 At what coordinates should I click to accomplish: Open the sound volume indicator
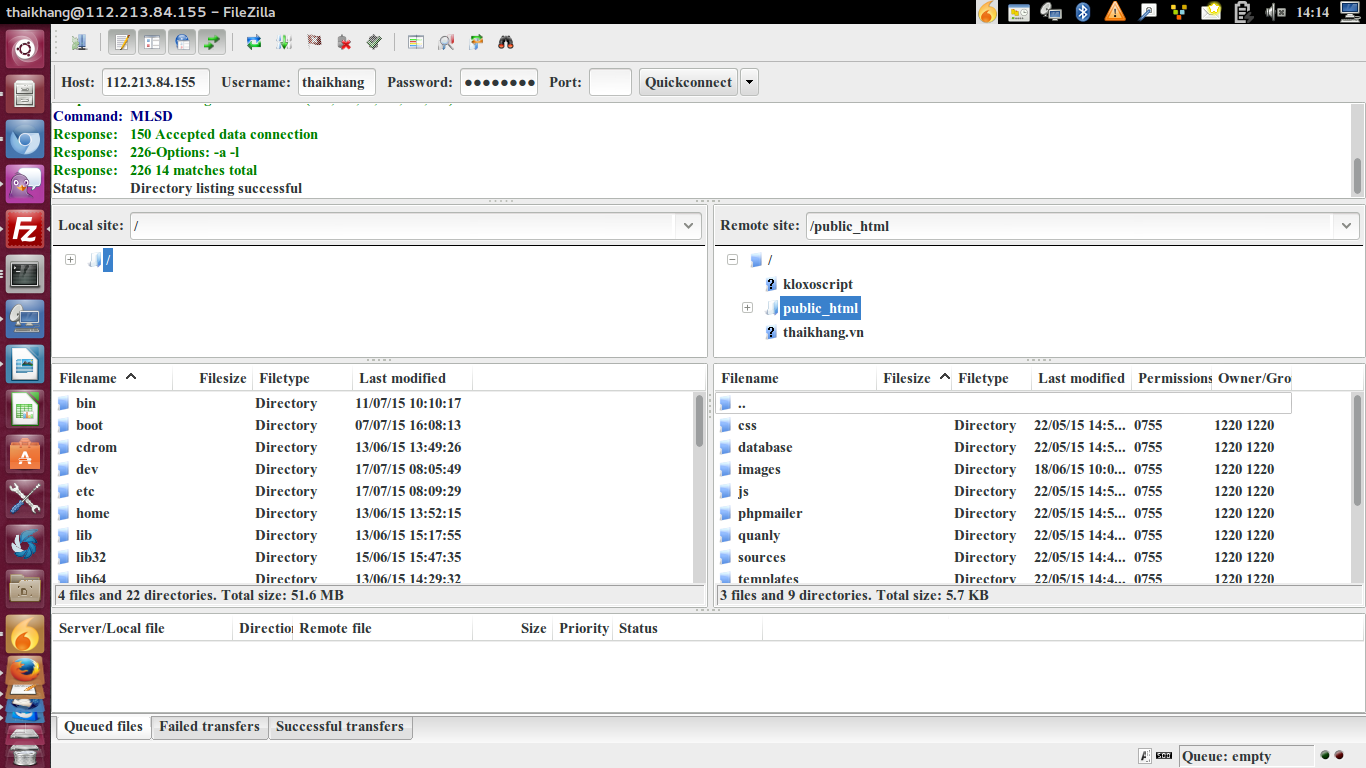pos(1275,12)
